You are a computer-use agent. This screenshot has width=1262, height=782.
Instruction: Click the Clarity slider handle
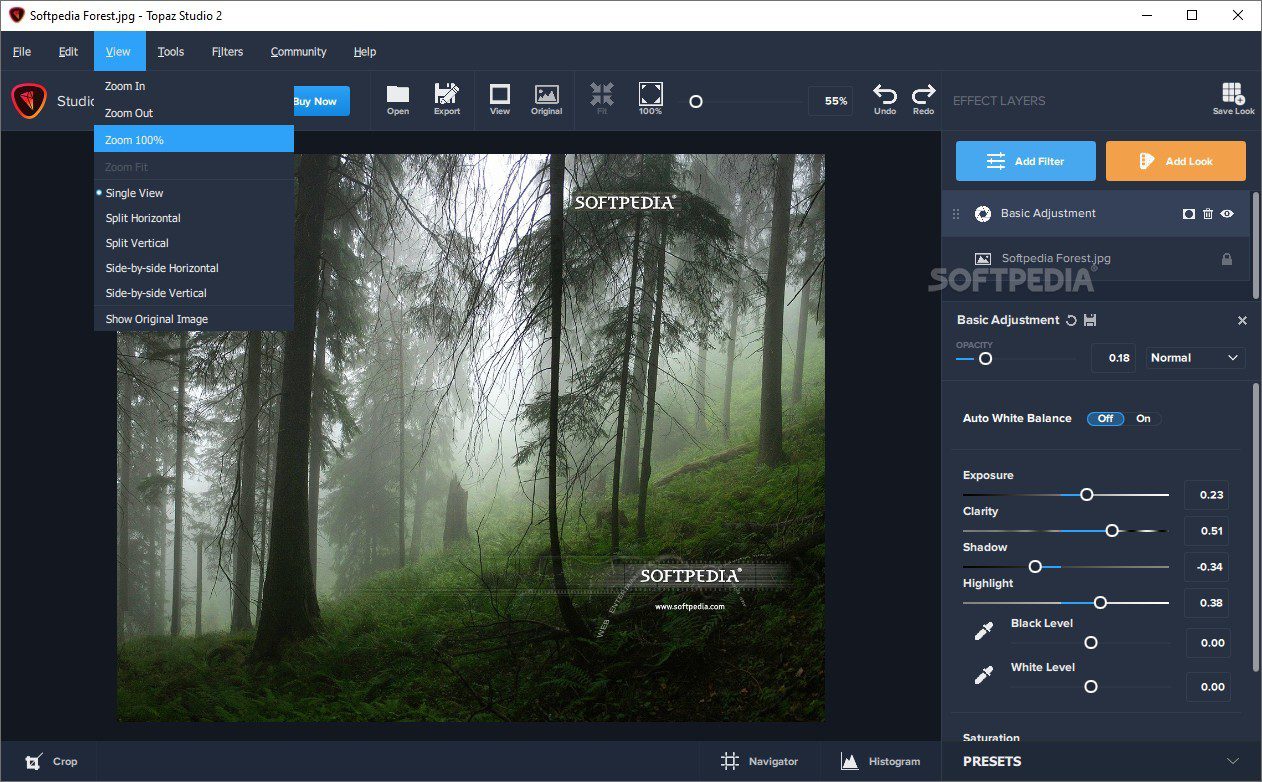[x=1112, y=530]
